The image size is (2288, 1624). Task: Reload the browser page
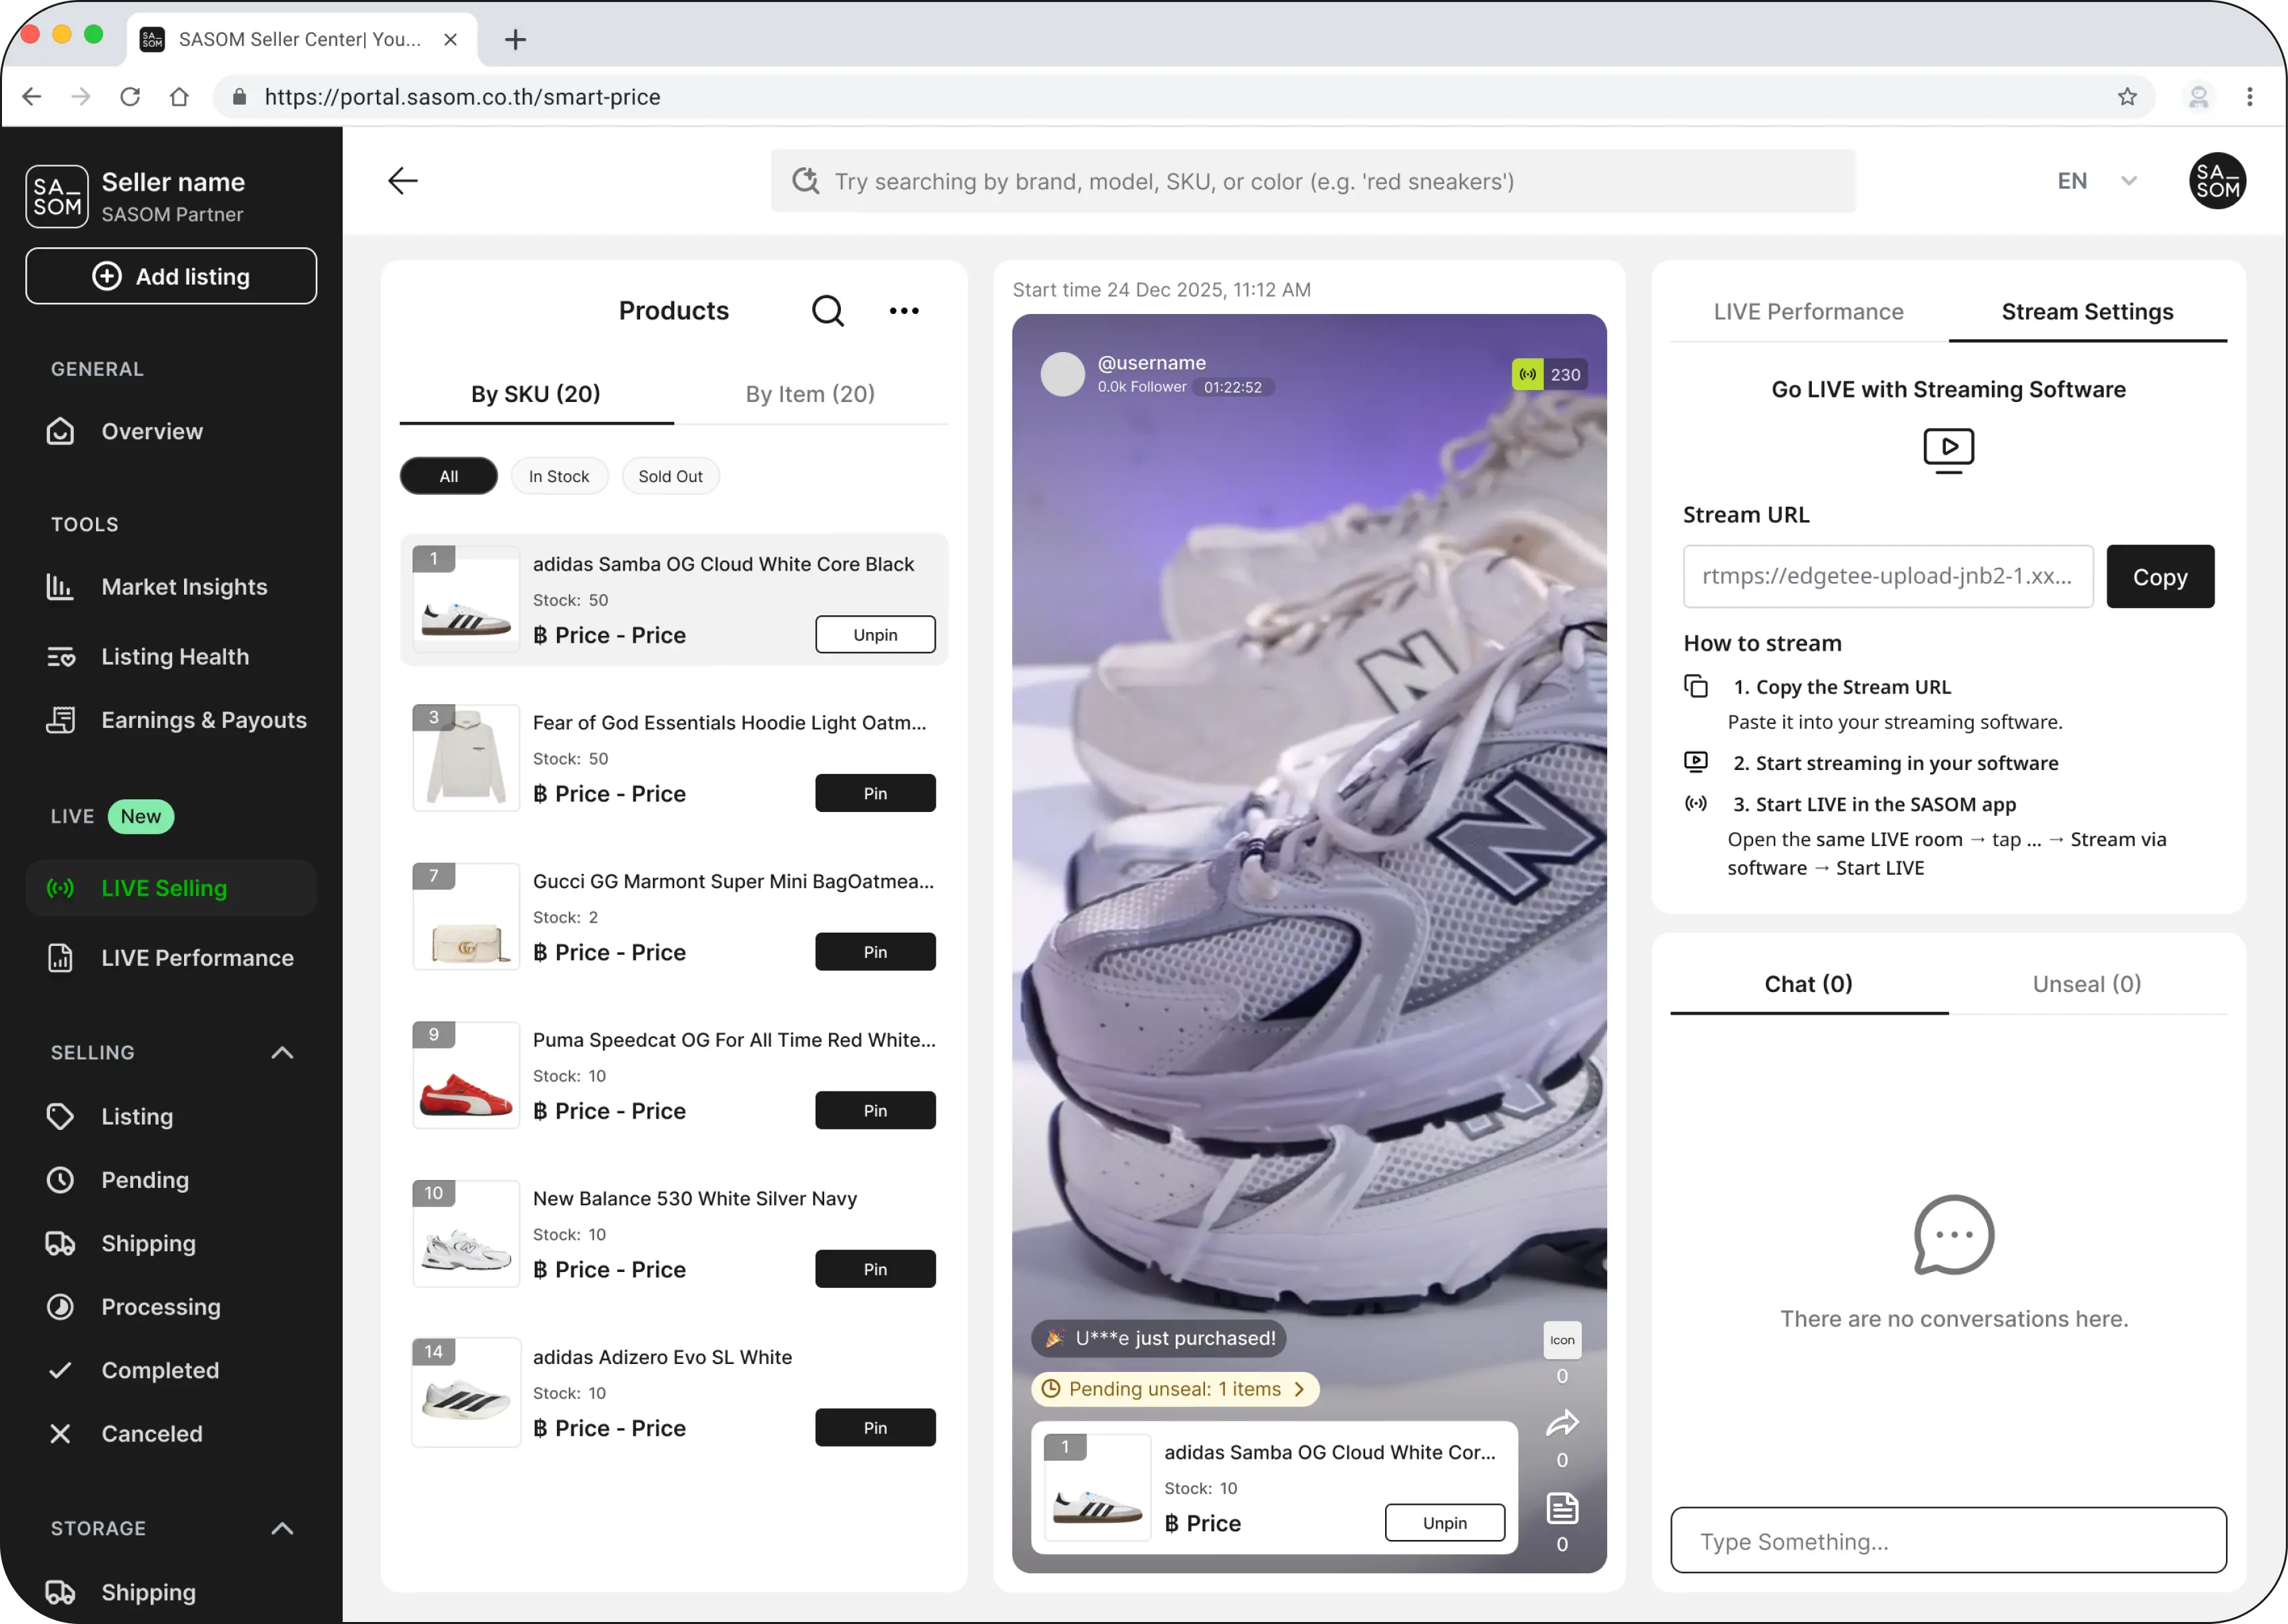pyautogui.click(x=130, y=97)
